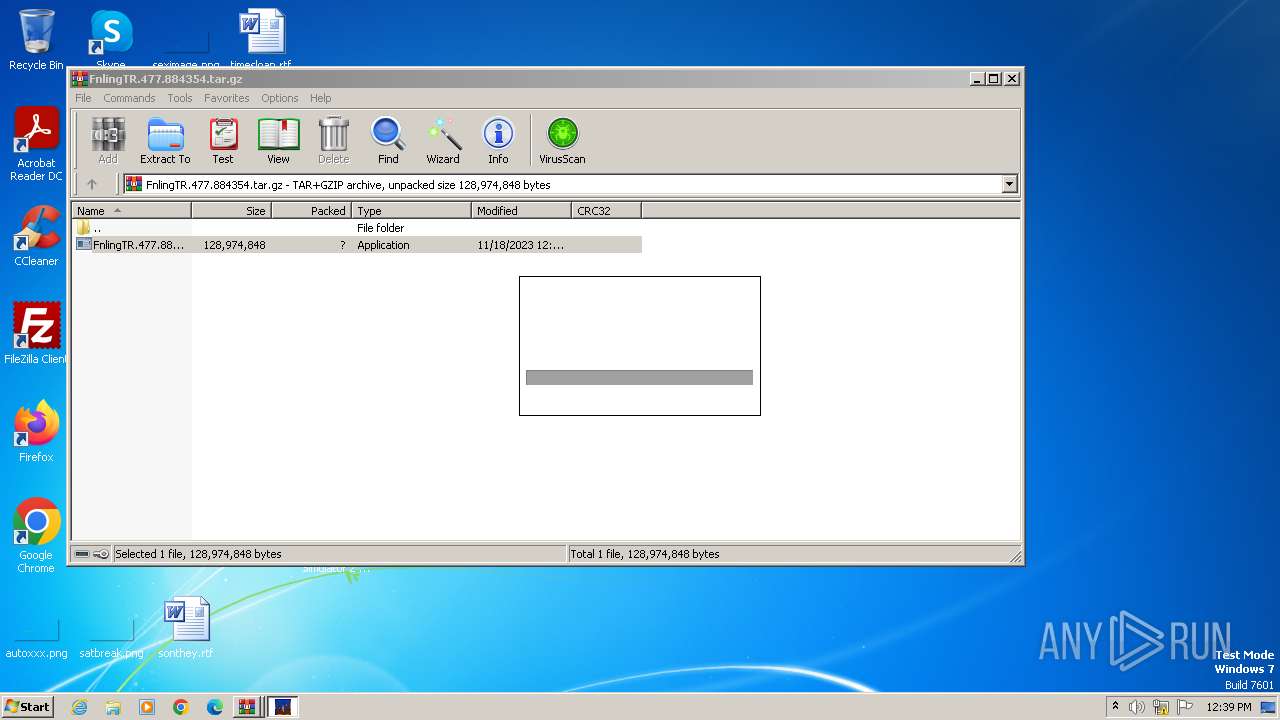Screen dimensions: 1280x720
Task: Open Internet Explorer from taskbar
Action: (79, 707)
